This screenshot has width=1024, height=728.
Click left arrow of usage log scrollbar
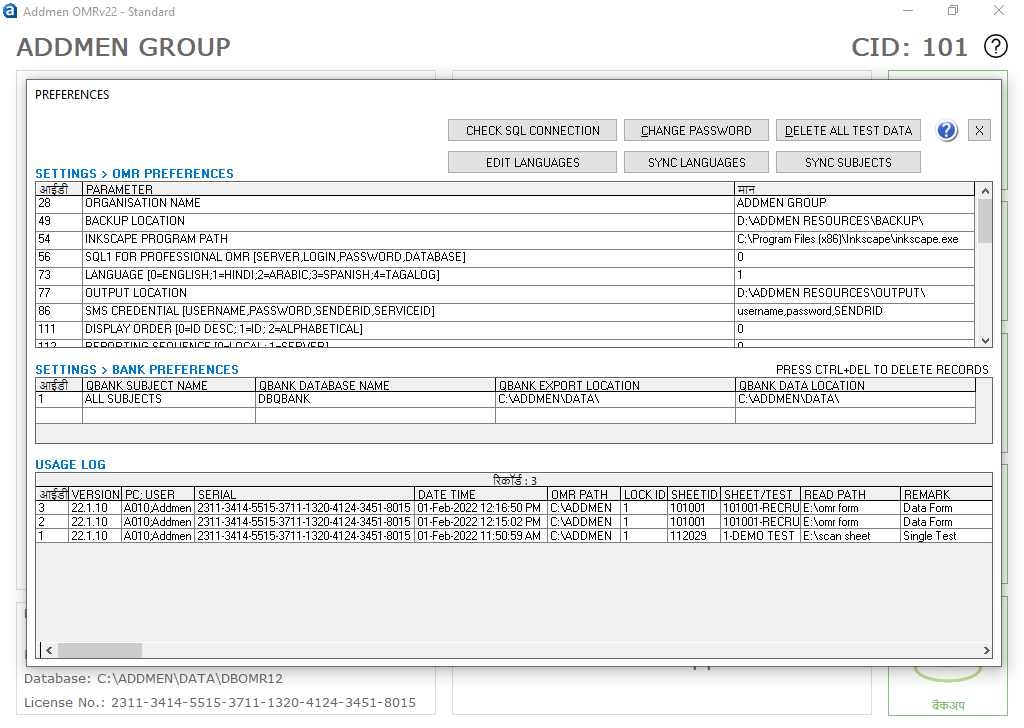point(49,650)
